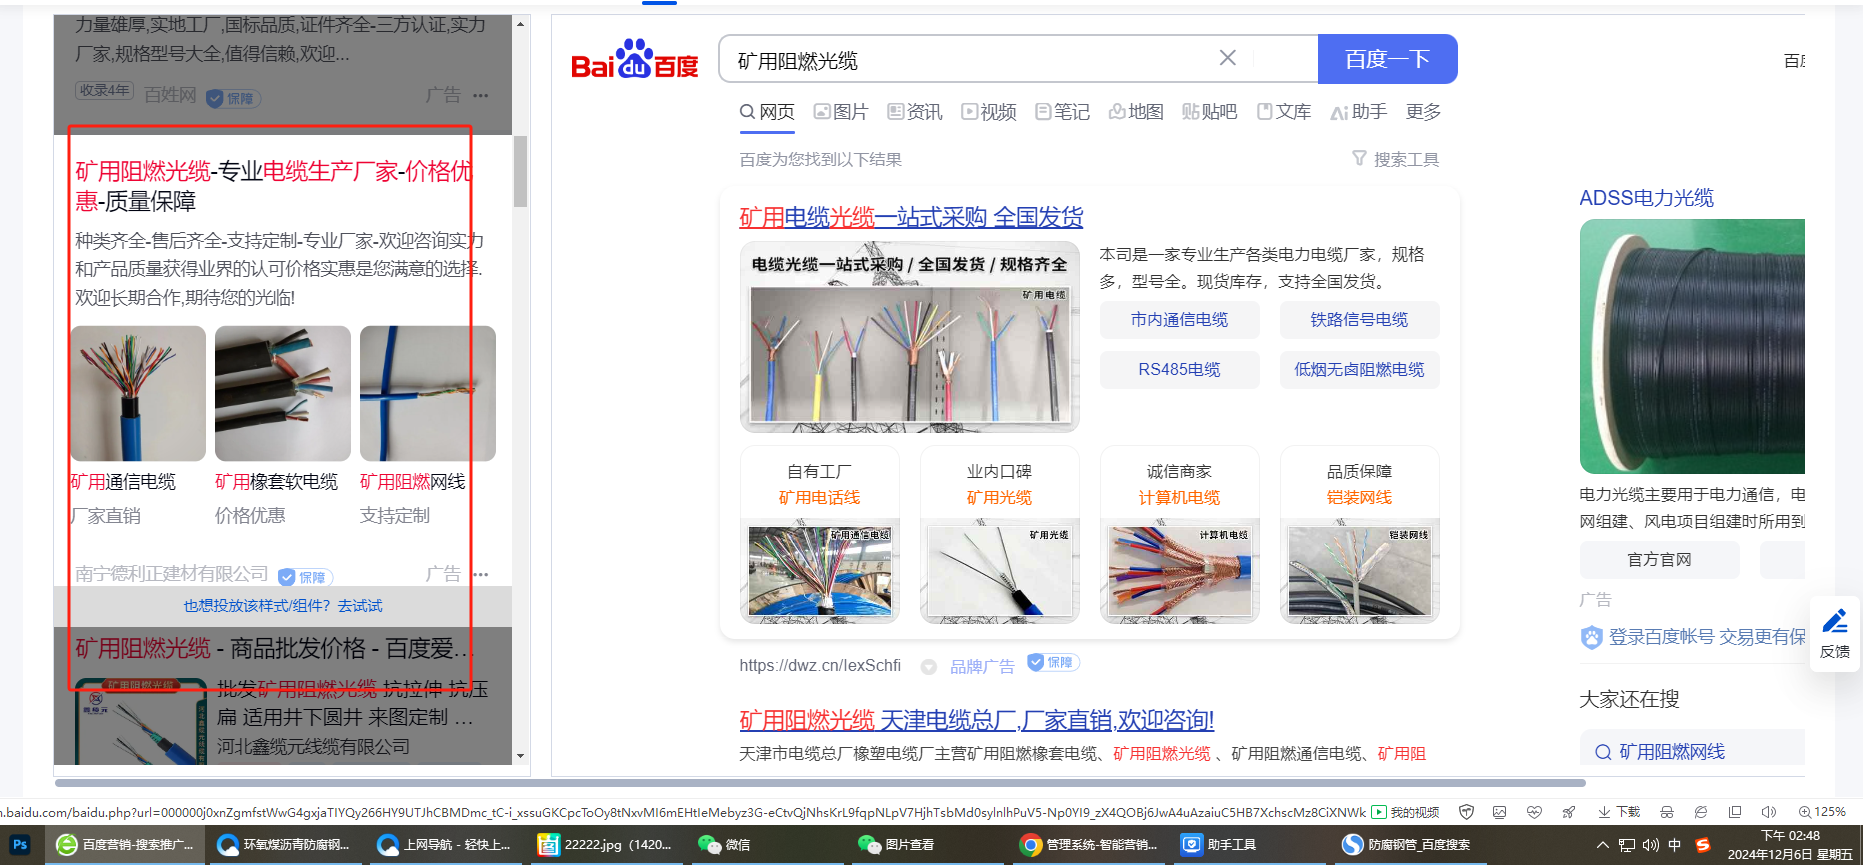
Task: Open 我的视频 in the browser status bar
Action: [x=1406, y=812]
